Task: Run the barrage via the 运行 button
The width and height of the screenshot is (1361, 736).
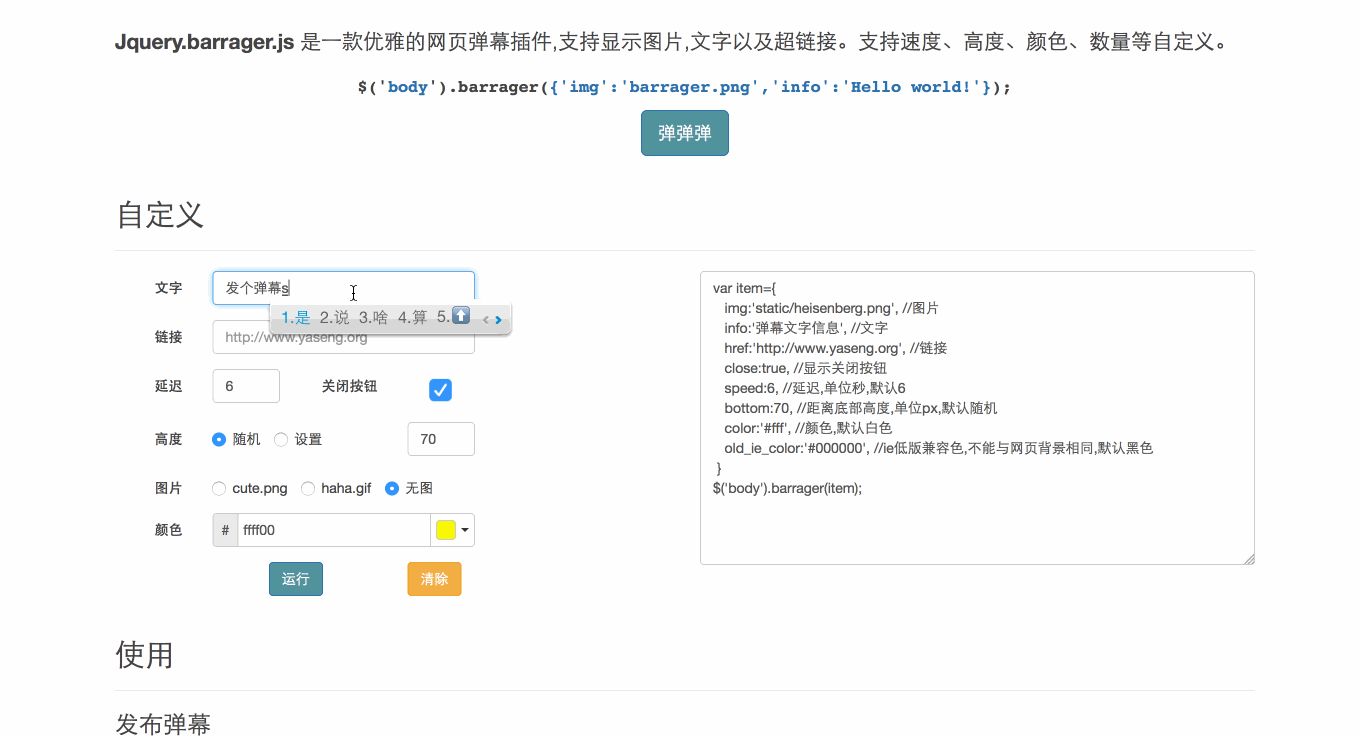Action: (x=295, y=578)
